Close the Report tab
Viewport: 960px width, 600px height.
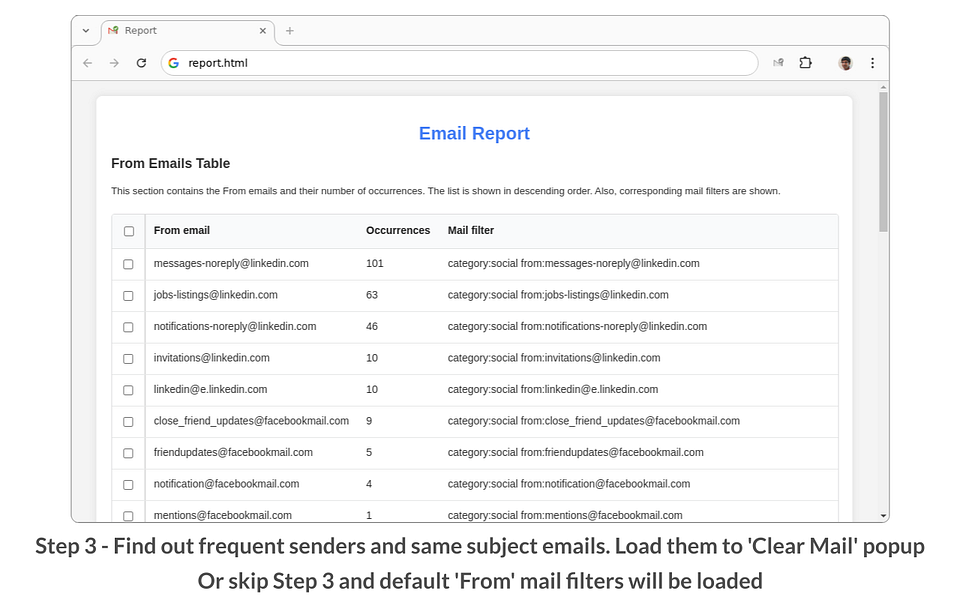[x=263, y=31]
